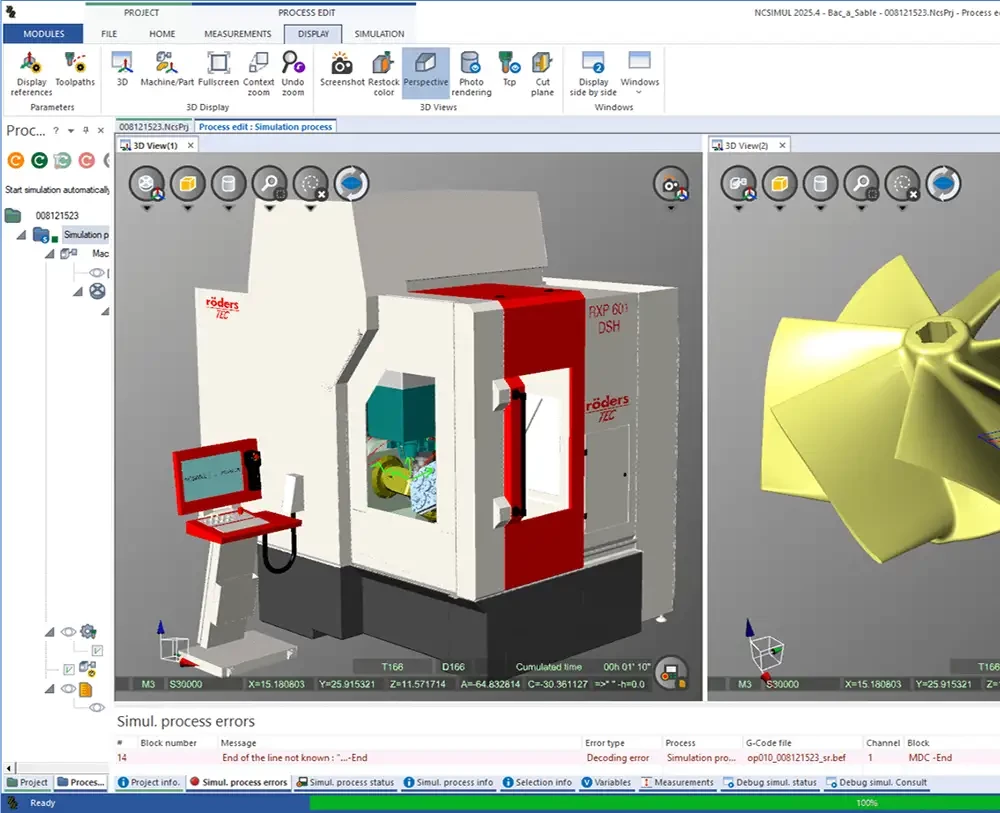1000x813 pixels.
Task: Toggle the Perspective view button
Action: point(426,66)
